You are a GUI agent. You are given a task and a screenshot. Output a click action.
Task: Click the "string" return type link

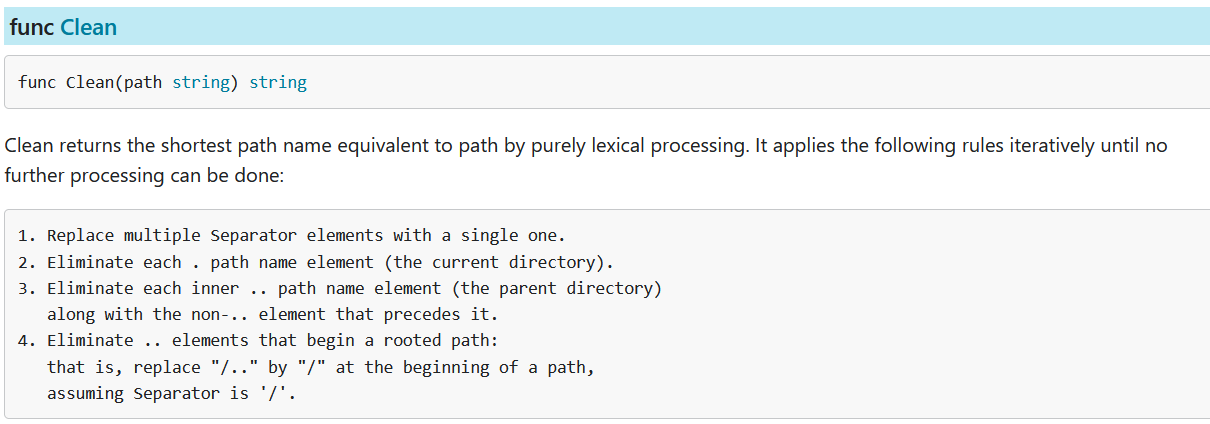click(x=278, y=83)
